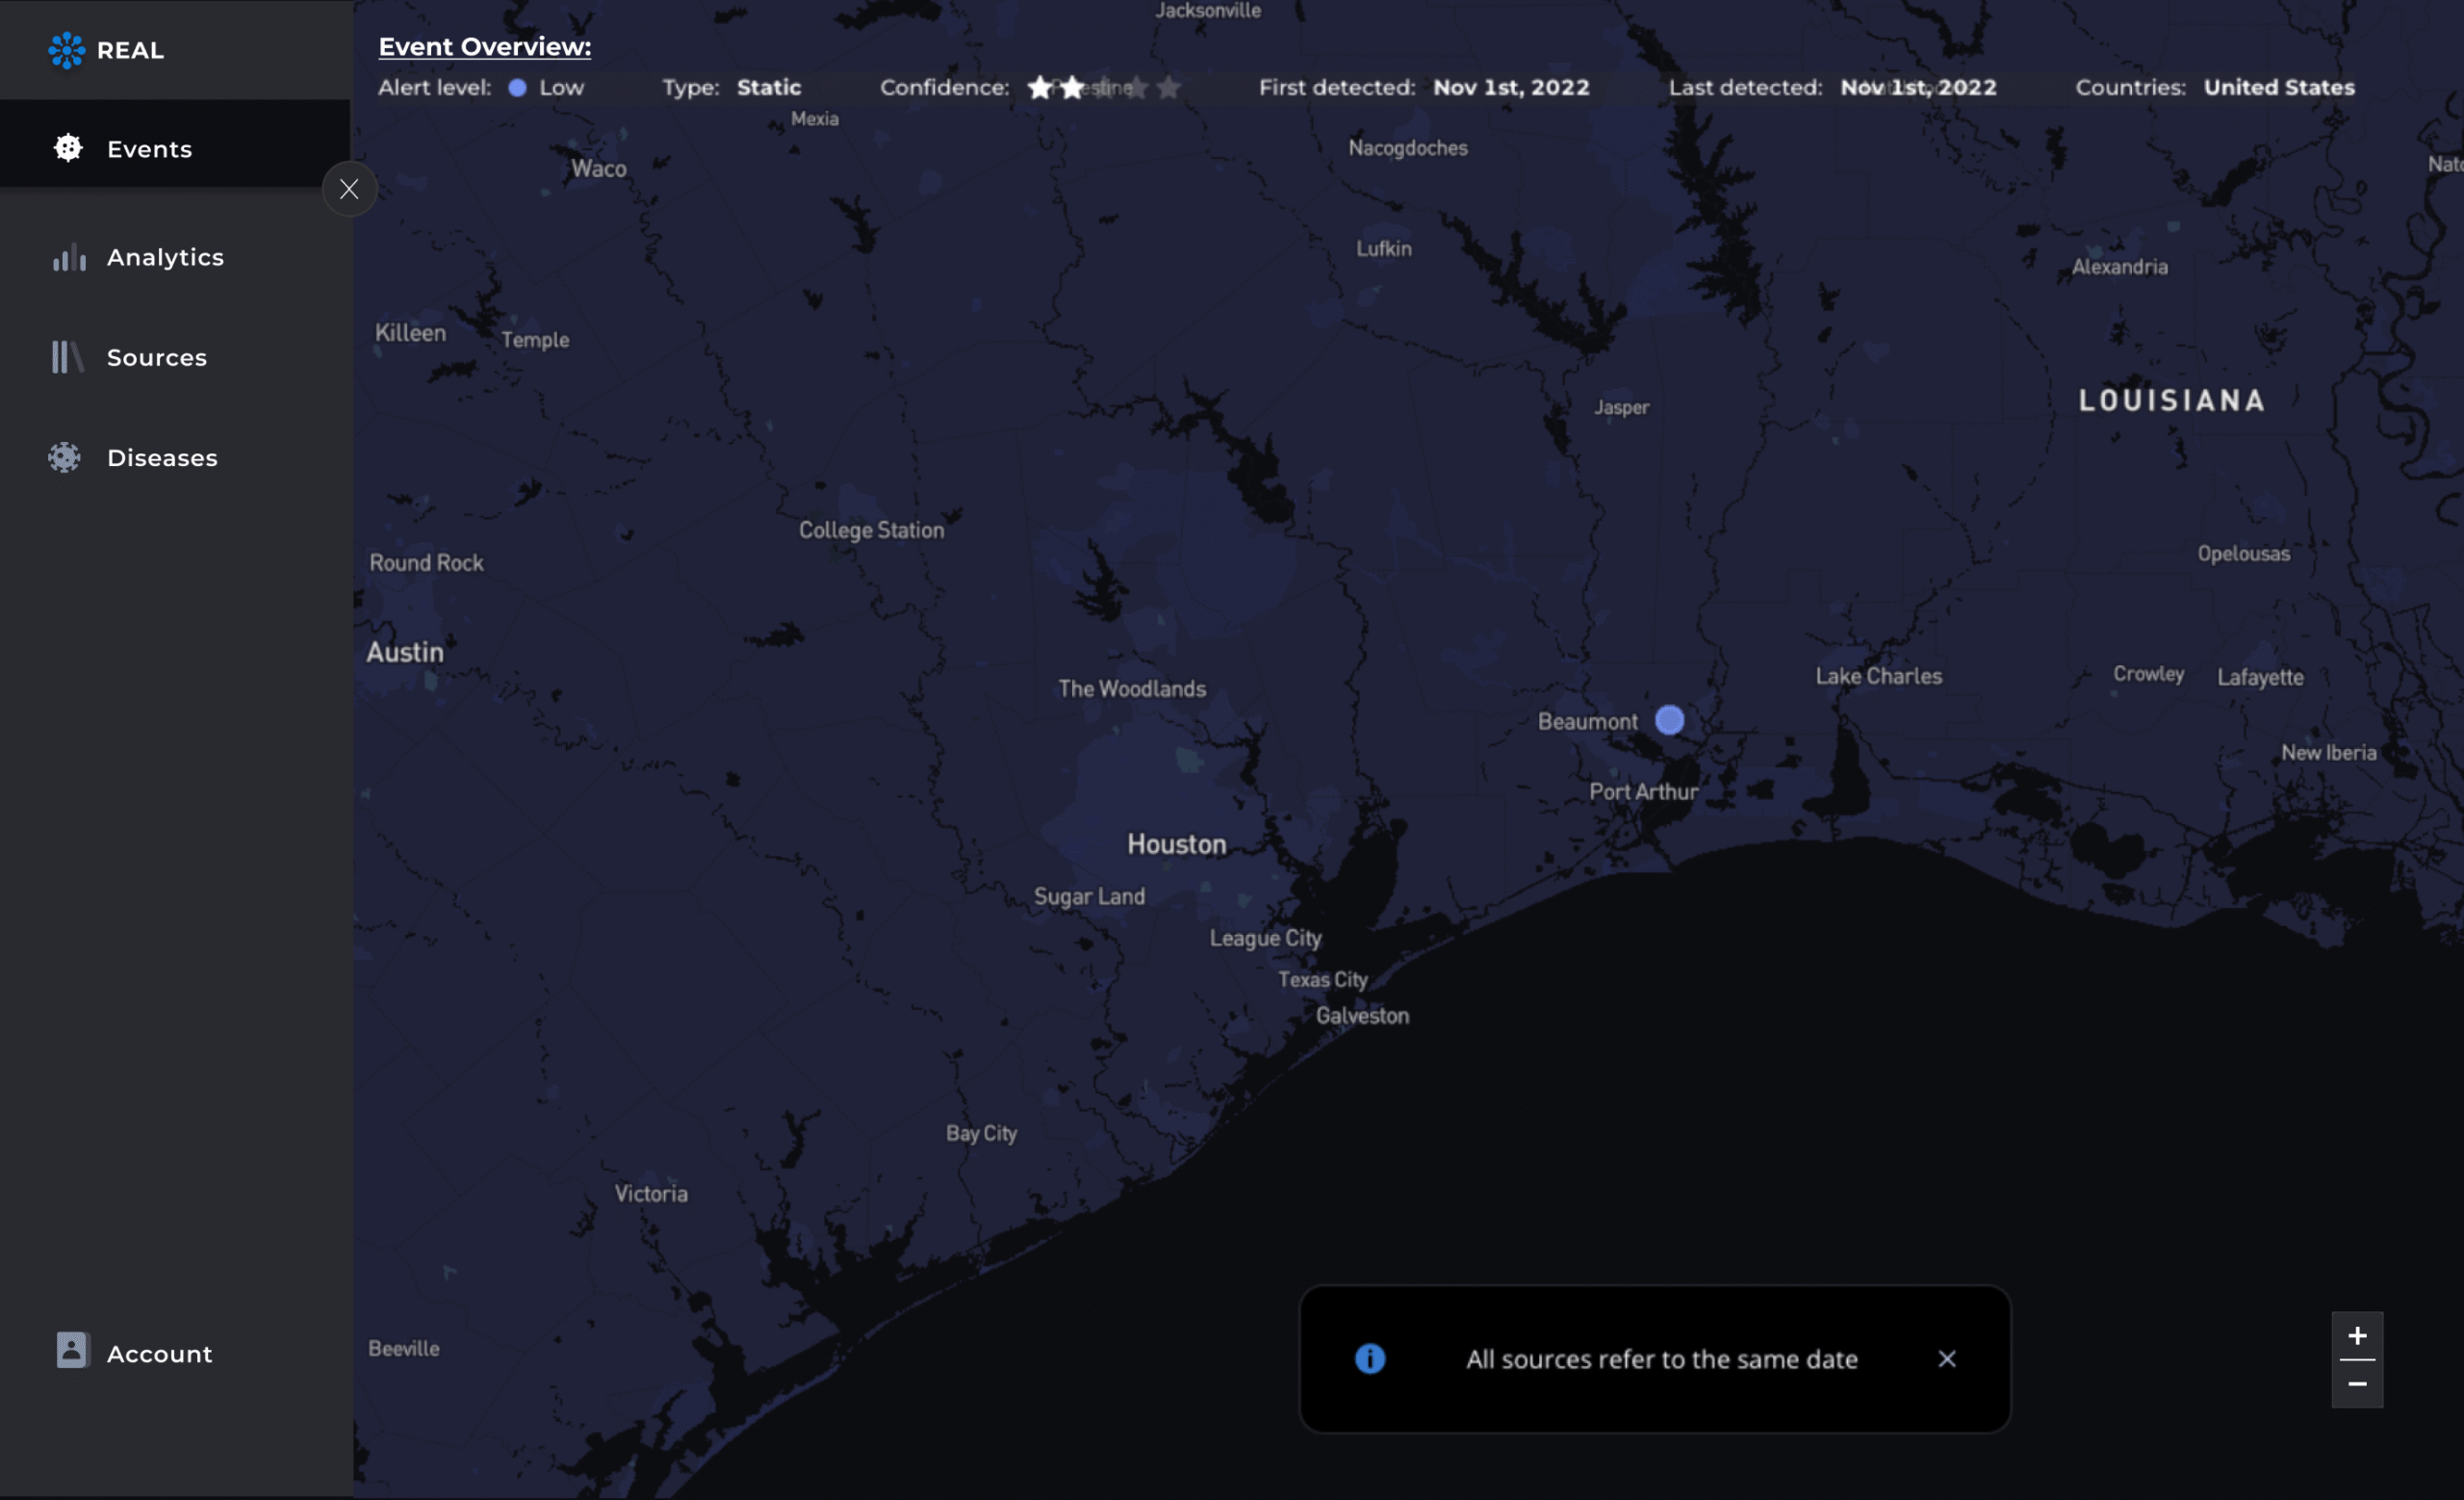Click the 'Beeville' map label
The width and height of the screenshot is (2464, 1500).
click(x=403, y=1348)
